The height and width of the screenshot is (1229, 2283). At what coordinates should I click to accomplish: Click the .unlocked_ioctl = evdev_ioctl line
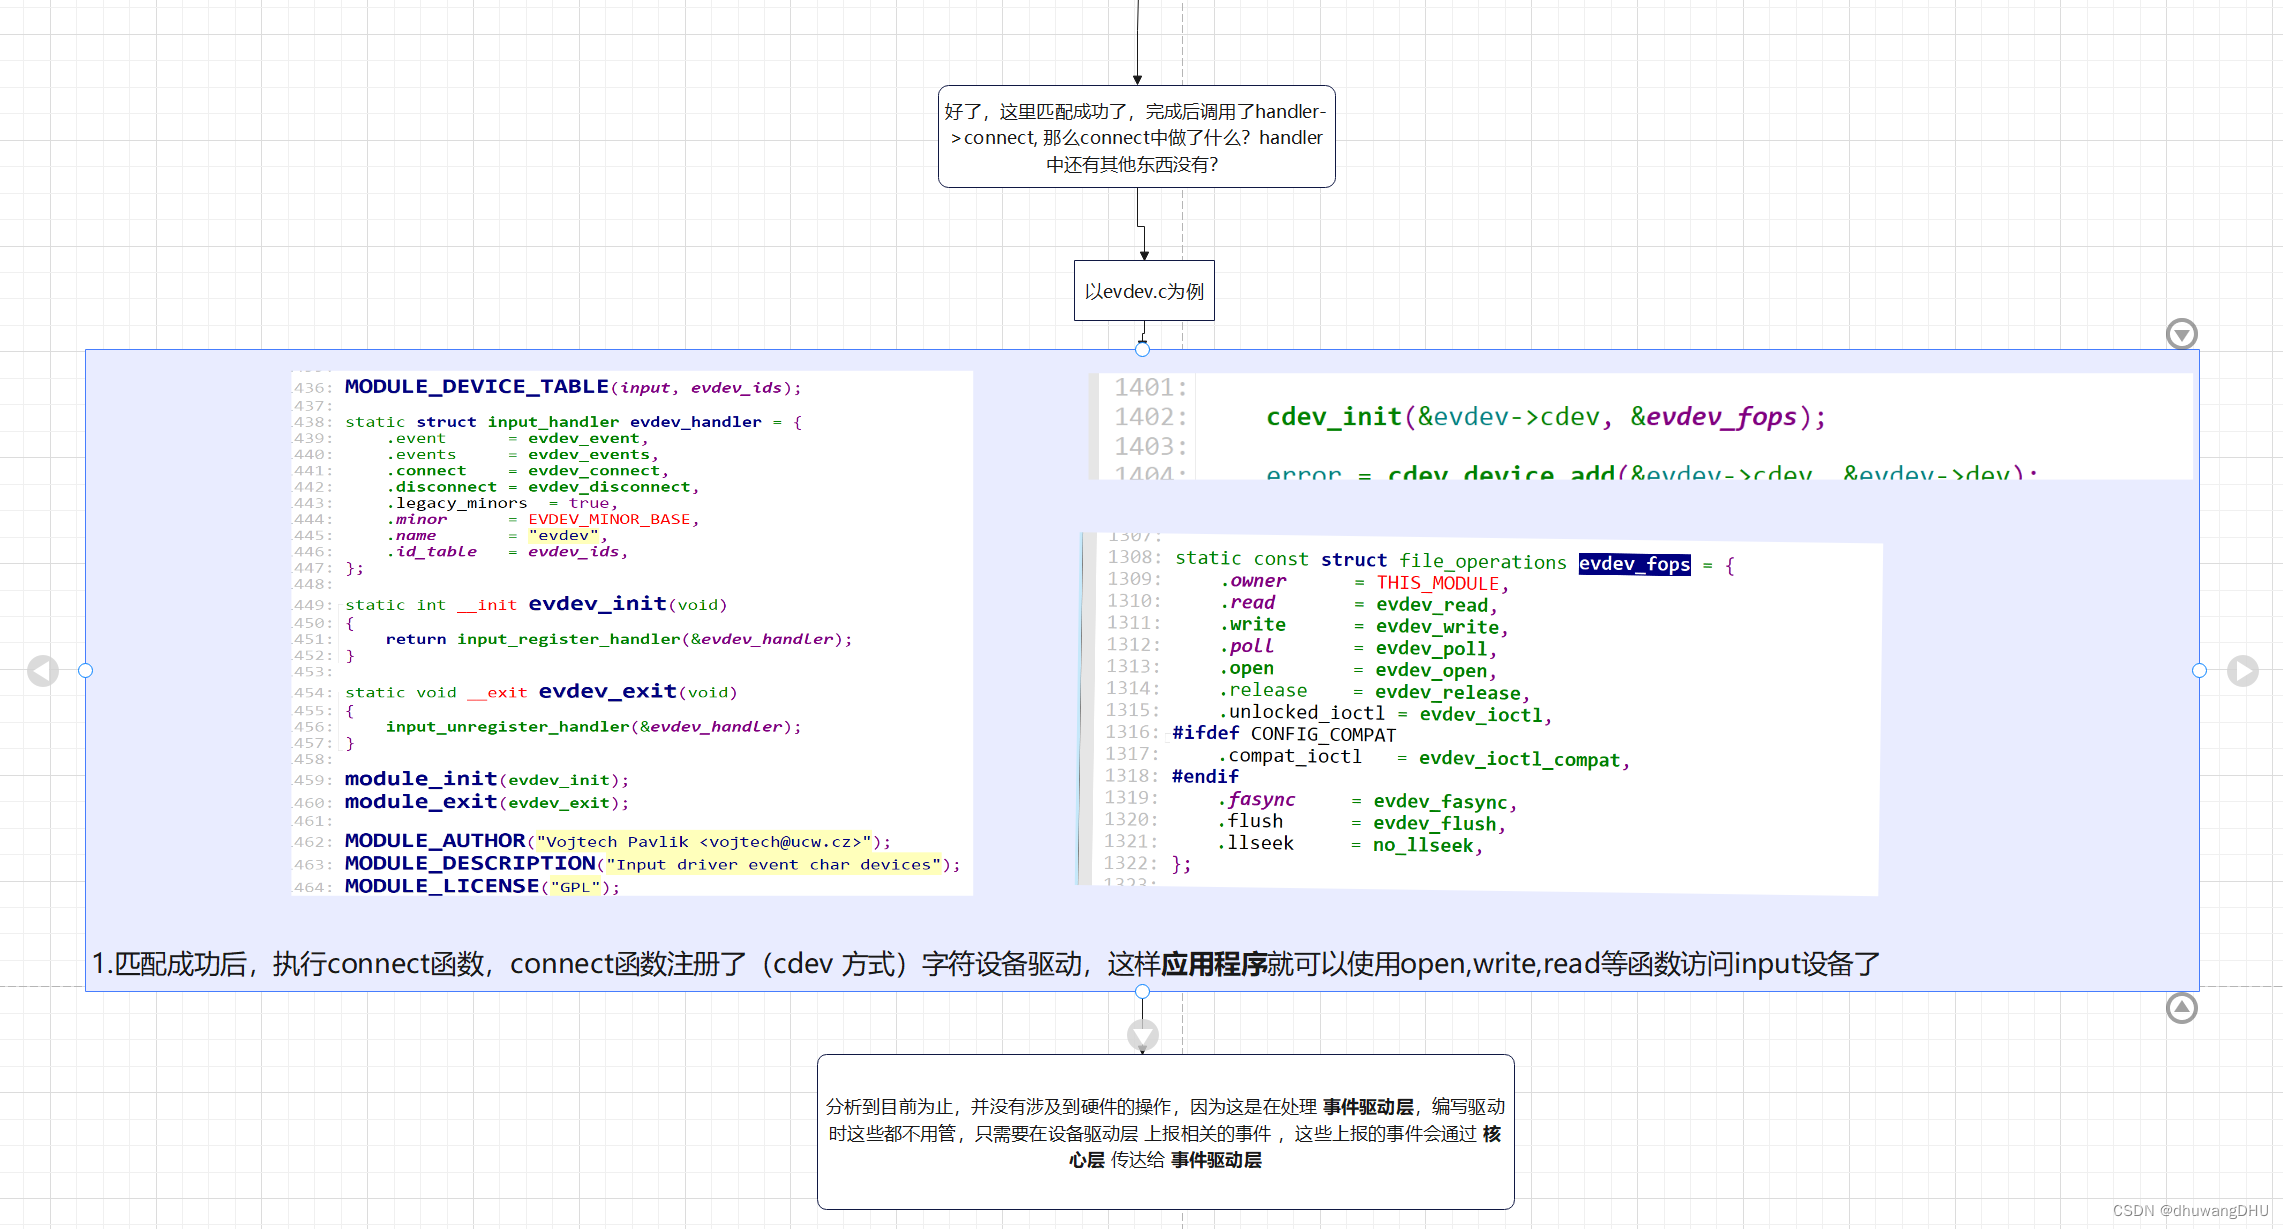click(x=1385, y=714)
